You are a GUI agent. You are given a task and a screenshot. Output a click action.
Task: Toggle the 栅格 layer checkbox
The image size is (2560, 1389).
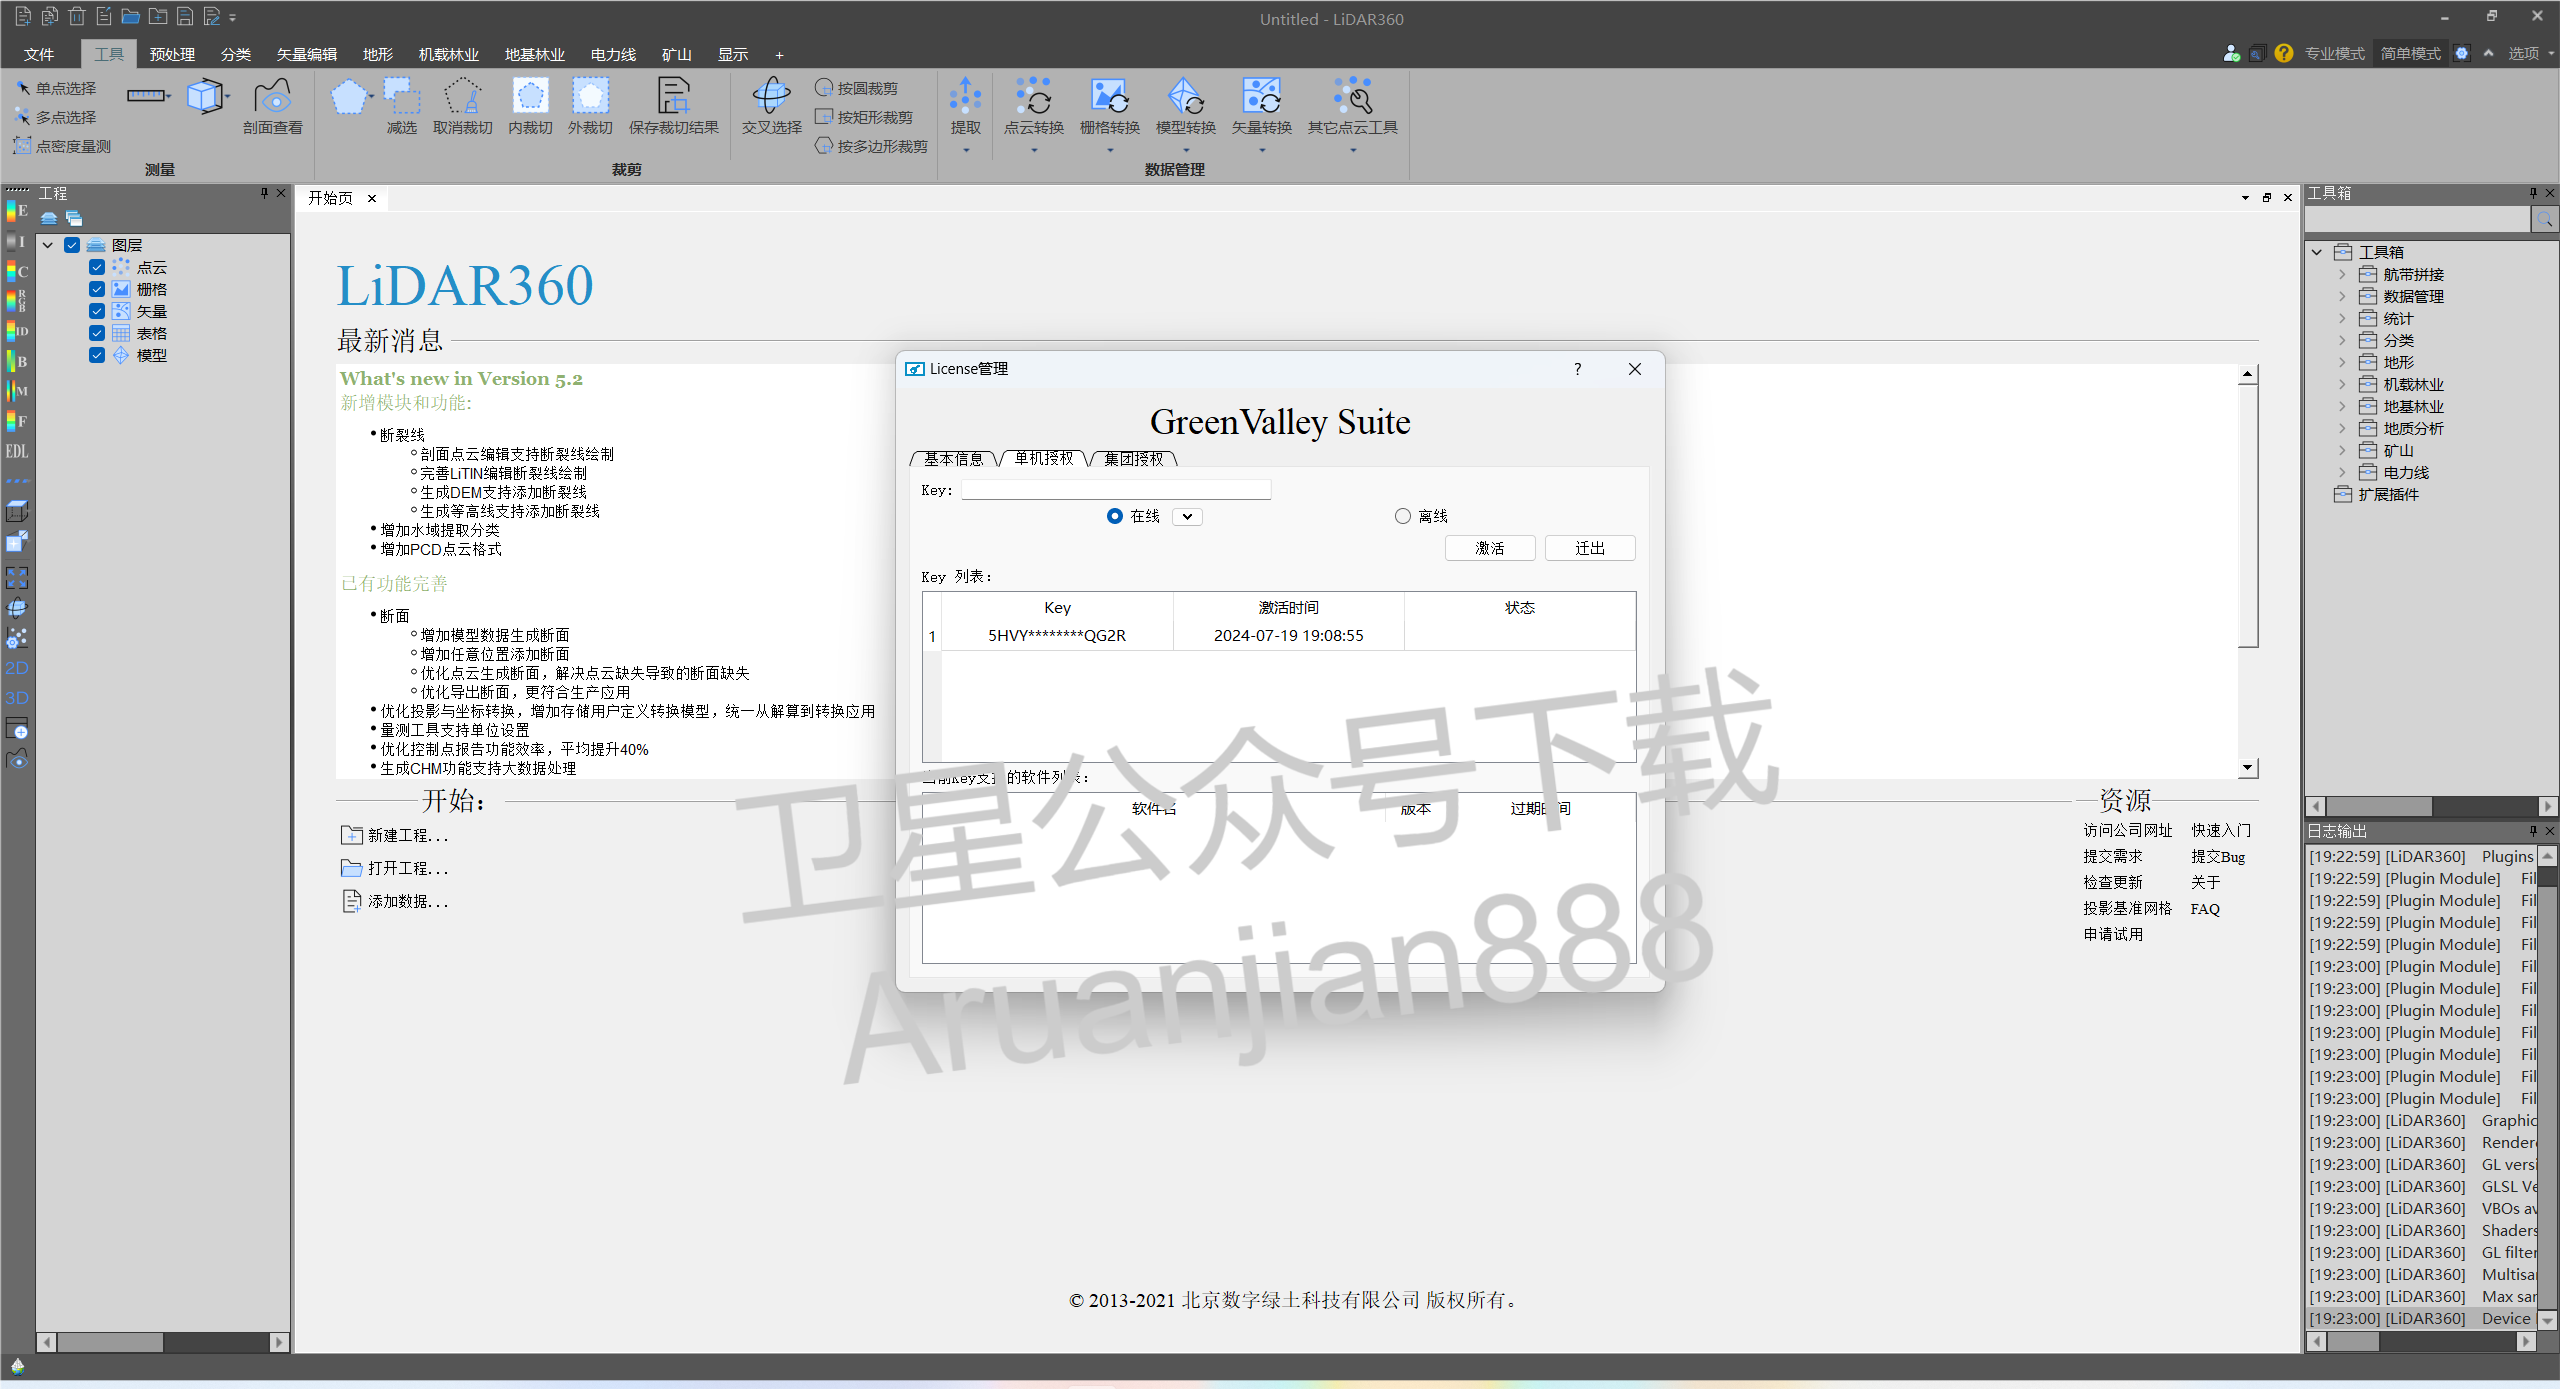97,289
